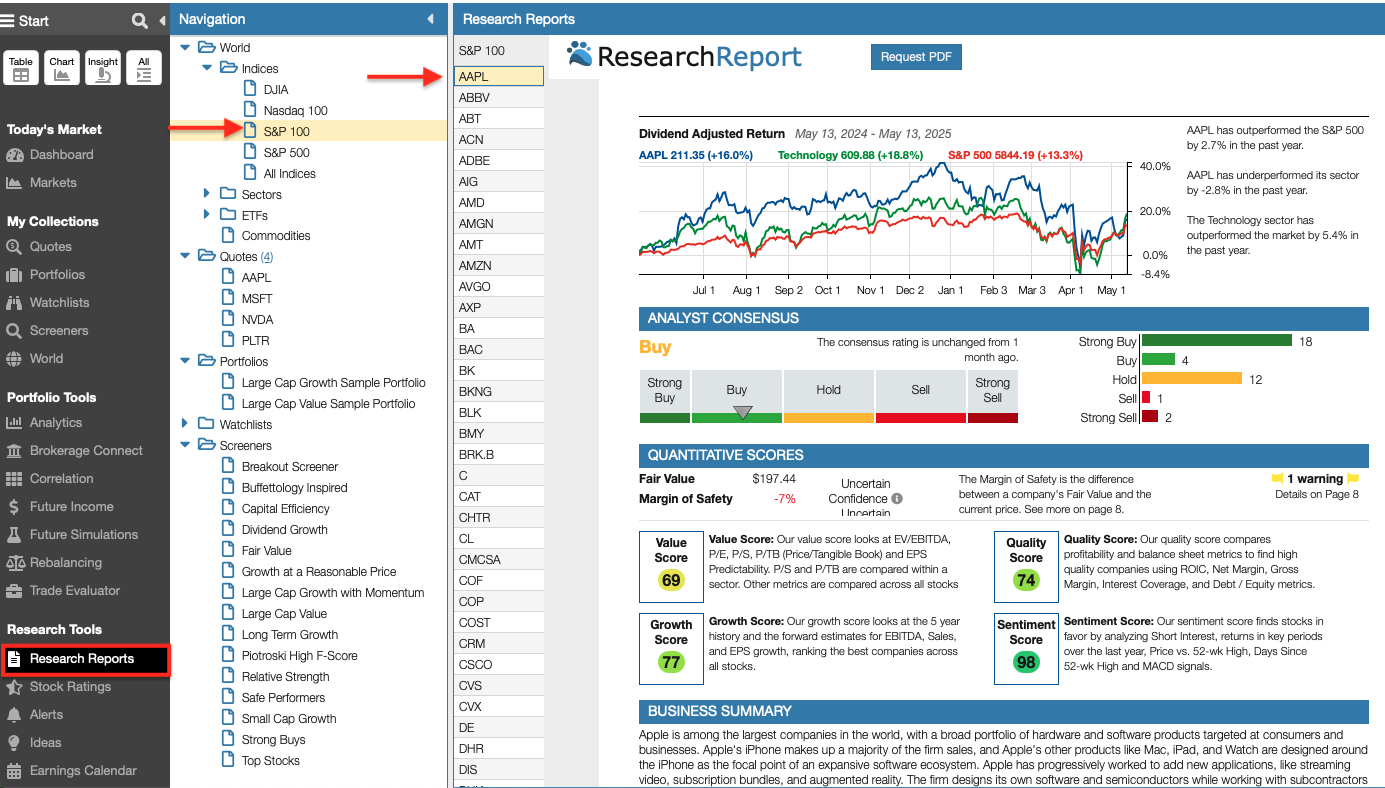
Task: Open Buffettology Inspired screener
Action: click(294, 488)
